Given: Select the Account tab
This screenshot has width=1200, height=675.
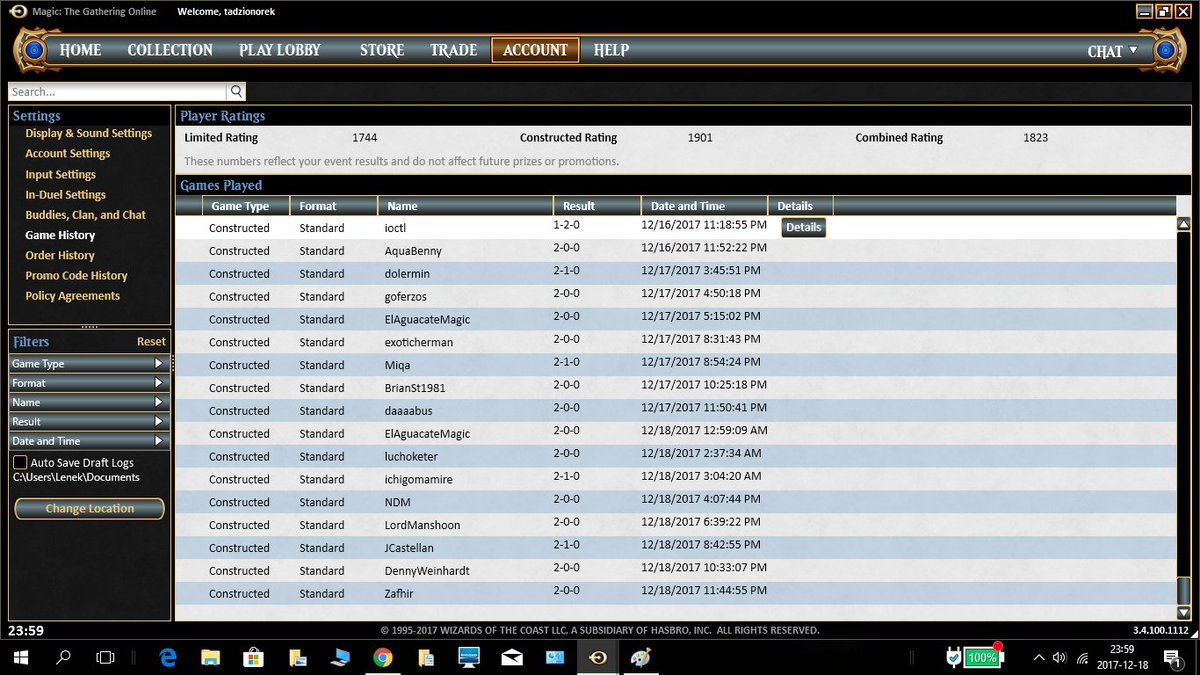Looking at the screenshot, I should pos(535,50).
